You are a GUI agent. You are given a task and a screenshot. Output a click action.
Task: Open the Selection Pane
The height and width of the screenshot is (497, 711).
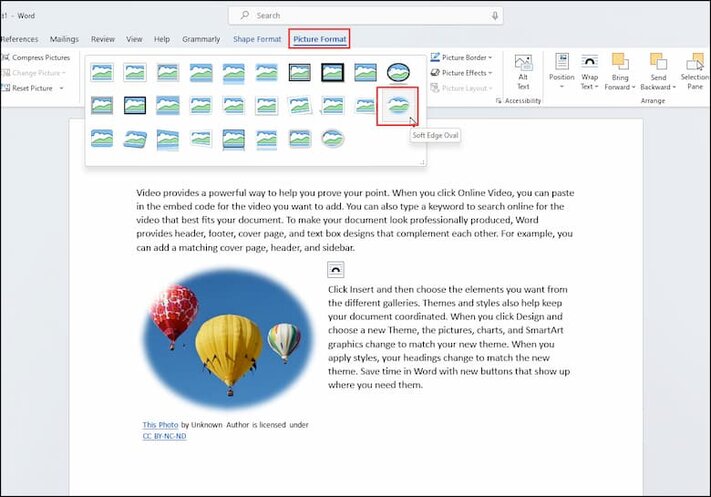[694, 72]
